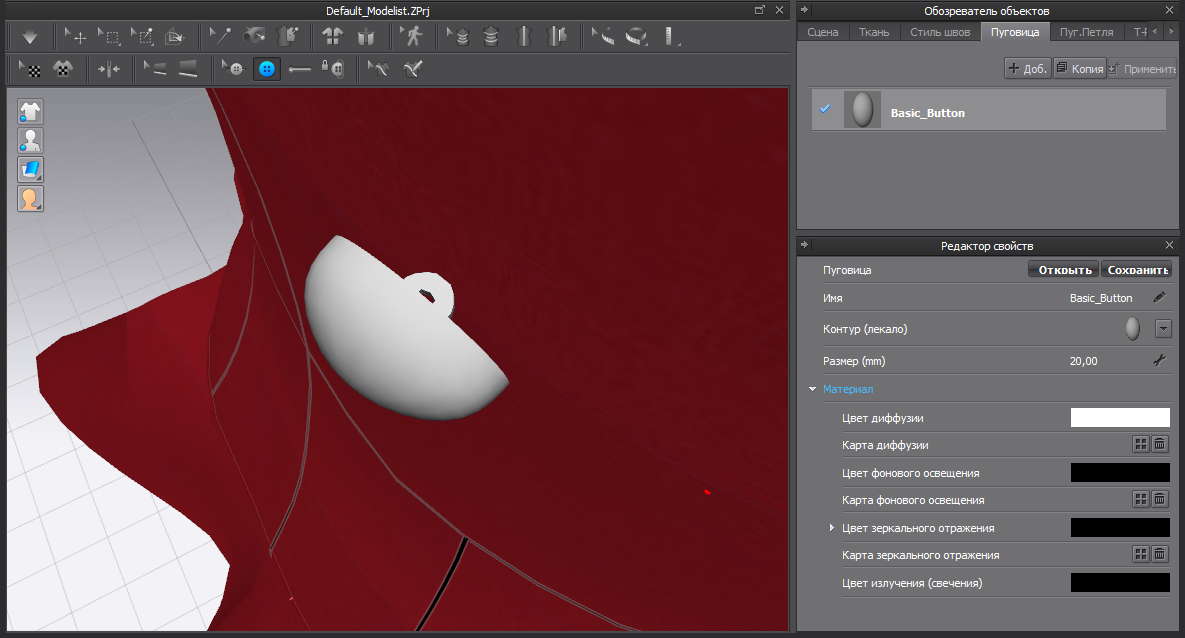
Task: Click the measuring tape tool icon
Action: click(636, 37)
